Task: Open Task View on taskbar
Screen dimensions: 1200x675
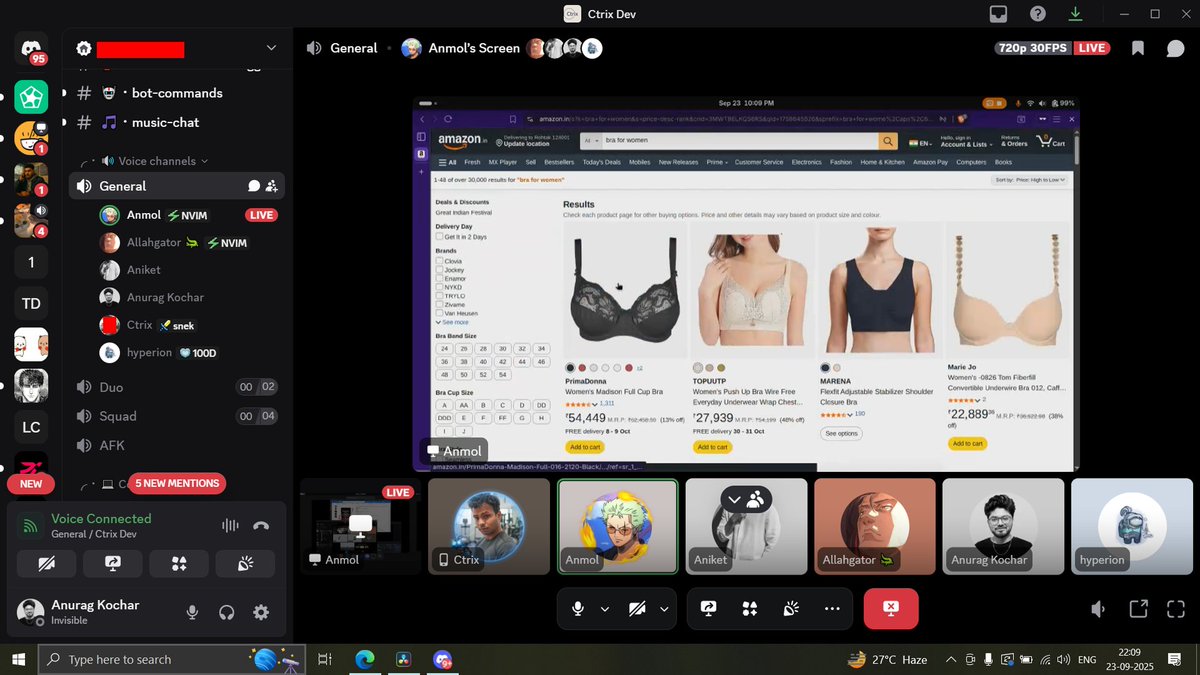Action: (324, 659)
